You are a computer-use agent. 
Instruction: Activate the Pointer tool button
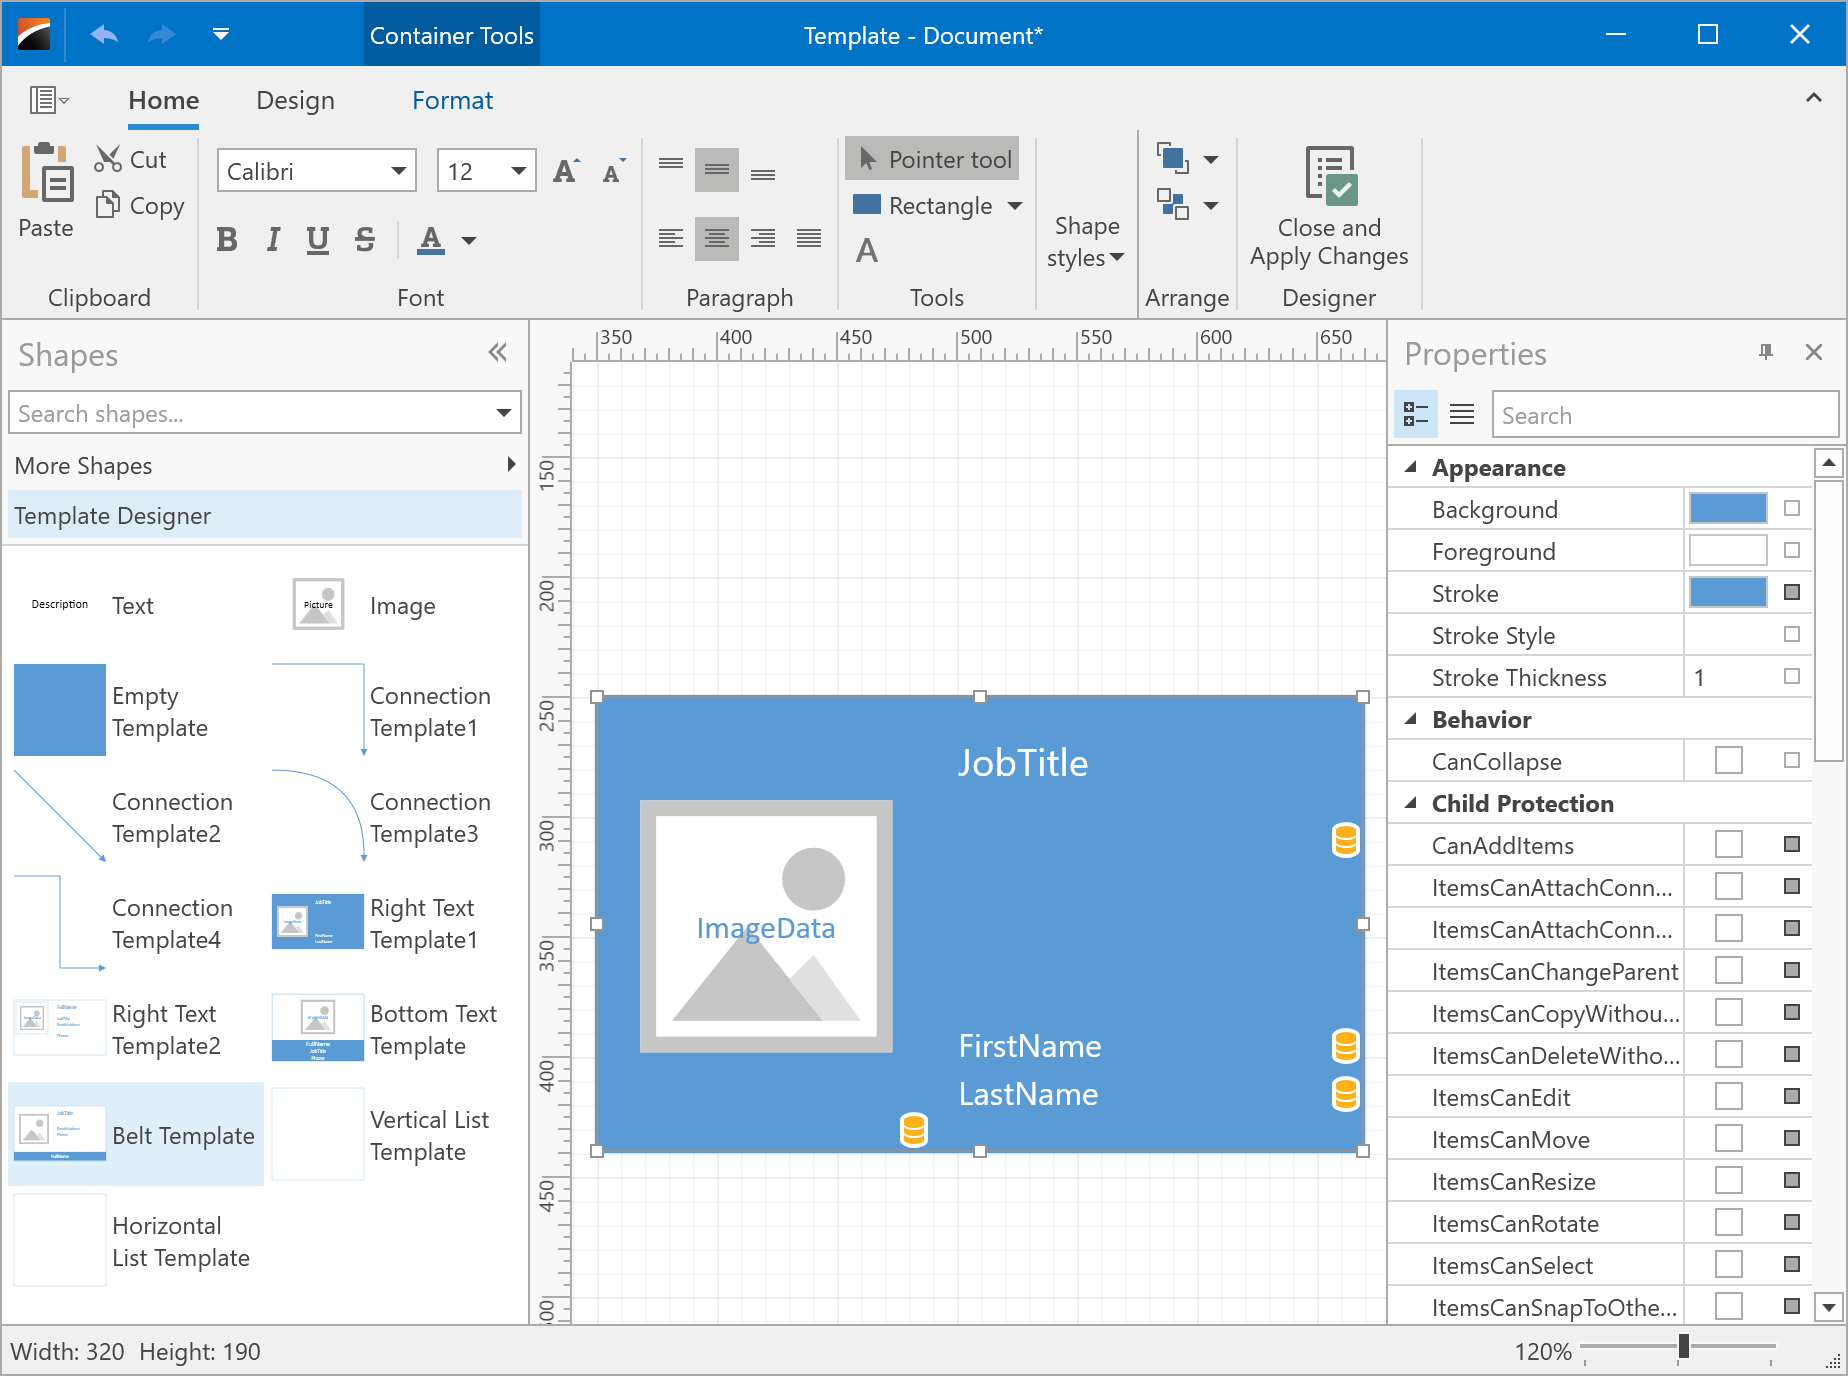tap(932, 159)
